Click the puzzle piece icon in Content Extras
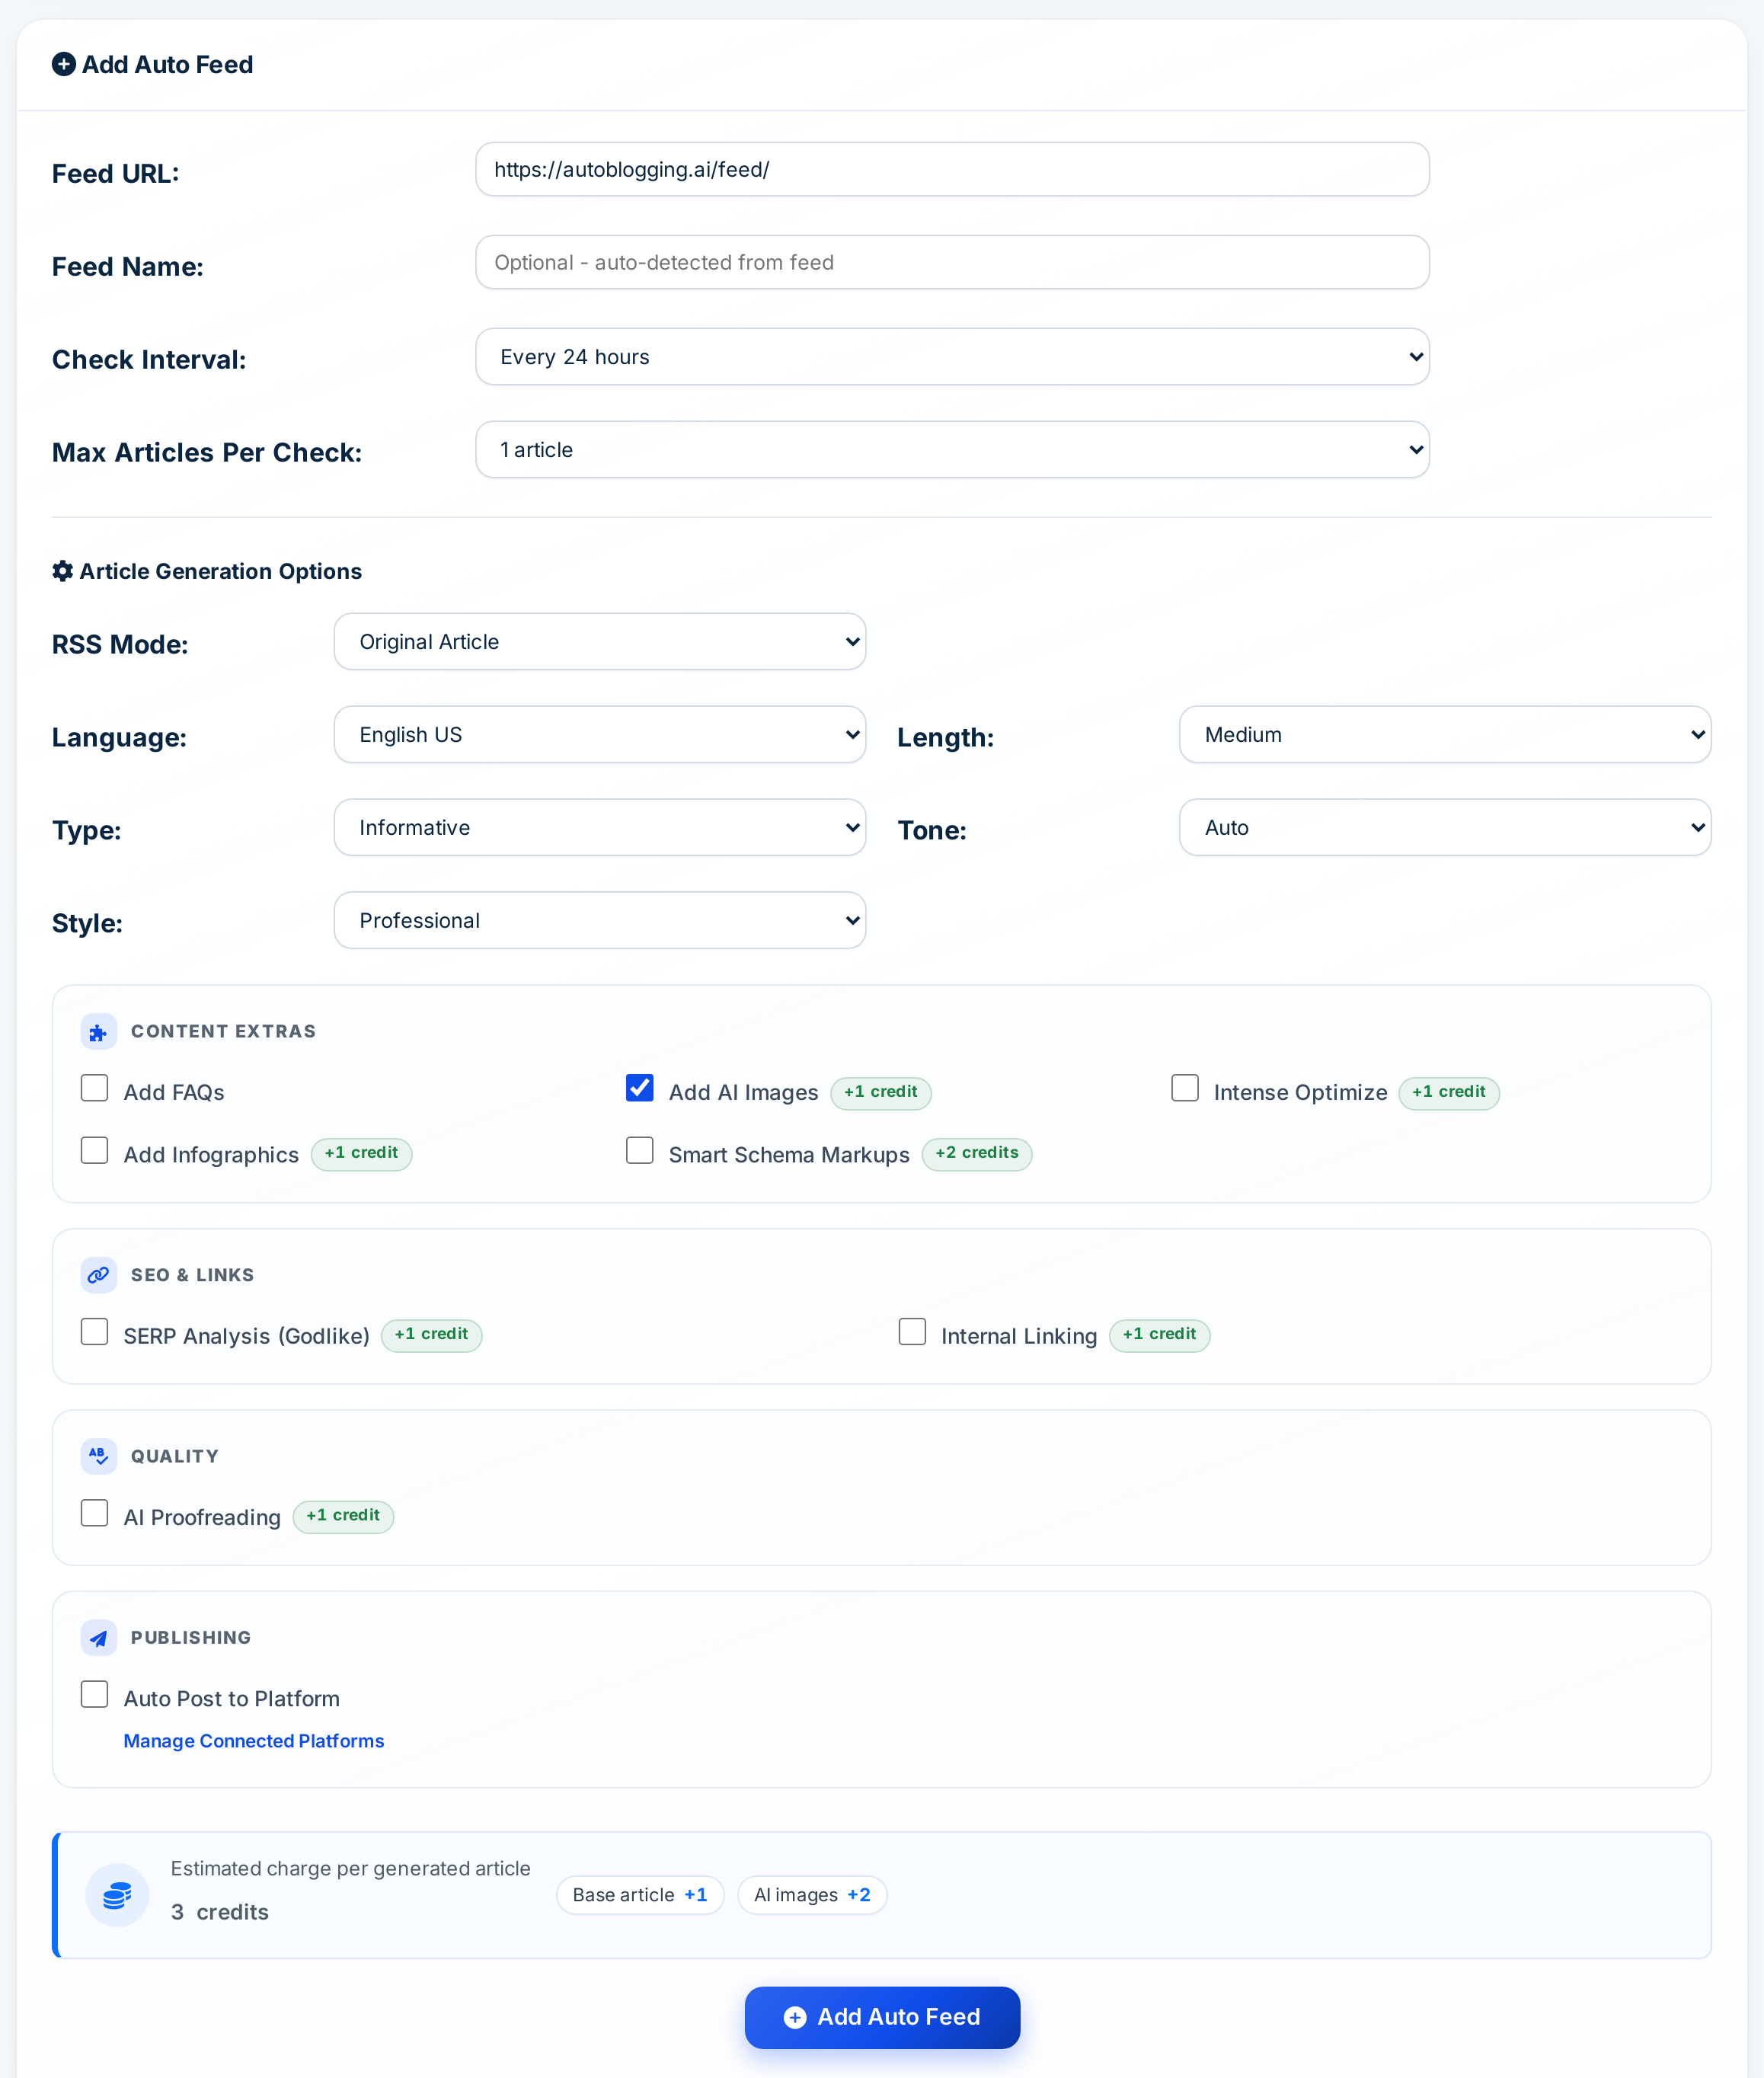 pyautogui.click(x=98, y=1032)
